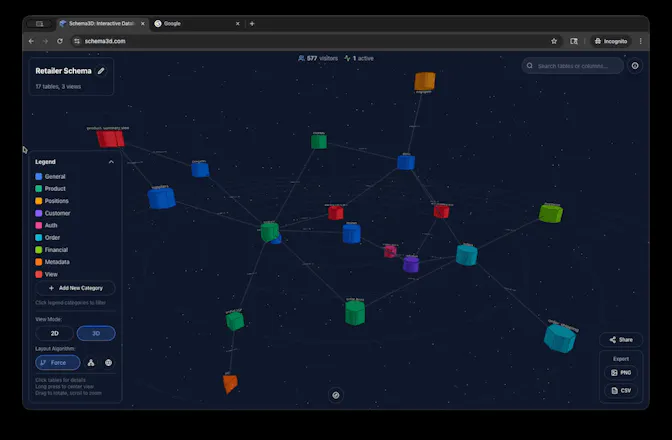Open the browser side panel icon
This screenshot has width=672, height=440.
(x=574, y=41)
